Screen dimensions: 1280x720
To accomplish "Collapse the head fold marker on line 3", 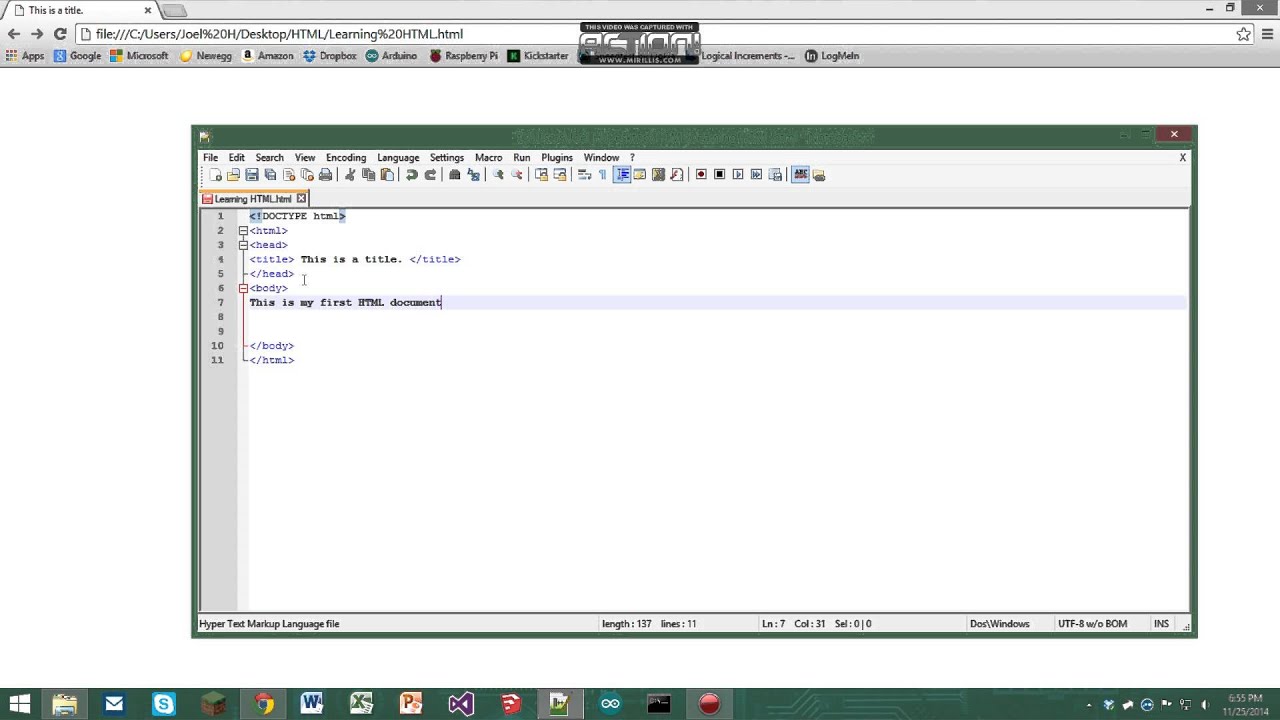I will click(243, 245).
